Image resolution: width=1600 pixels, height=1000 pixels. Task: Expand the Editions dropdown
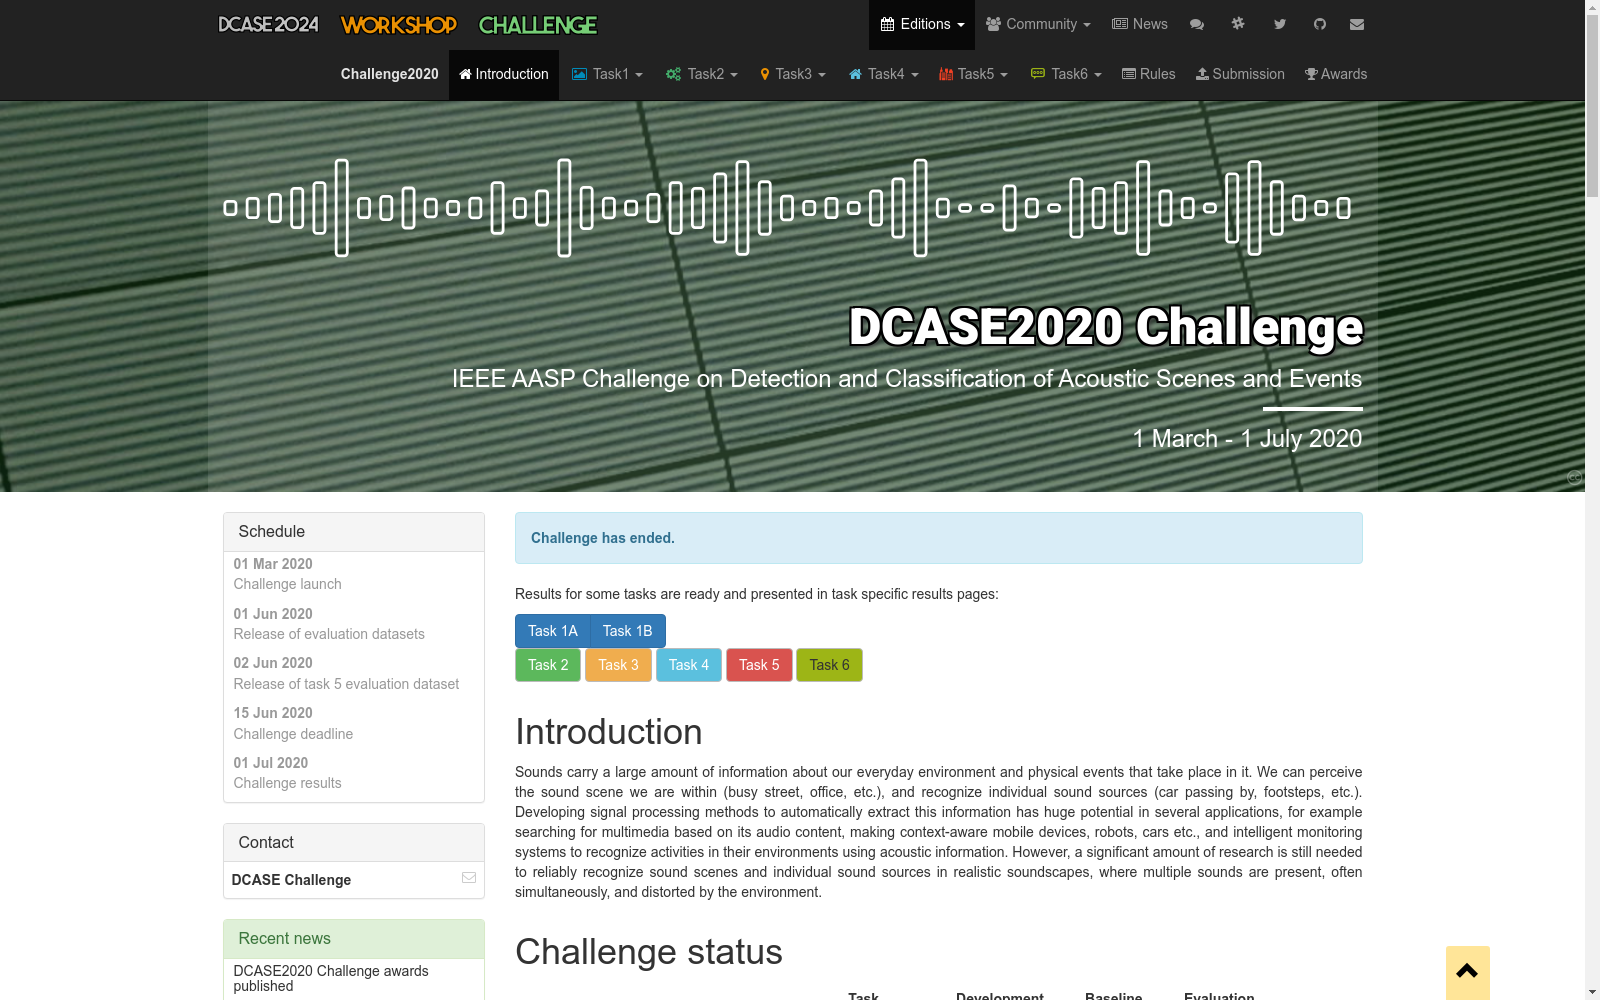[x=922, y=24]
